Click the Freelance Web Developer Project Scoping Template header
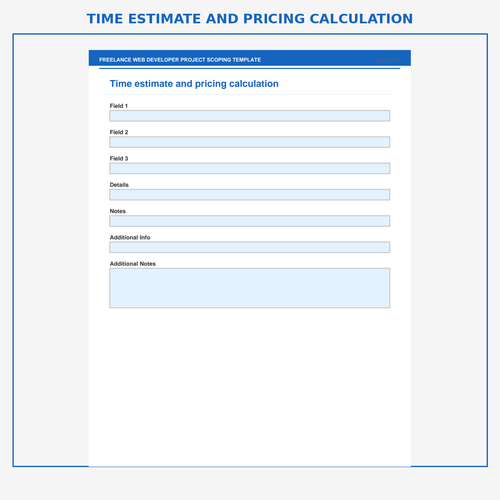This screenshot has width=500, height=500. click(180, 60)
